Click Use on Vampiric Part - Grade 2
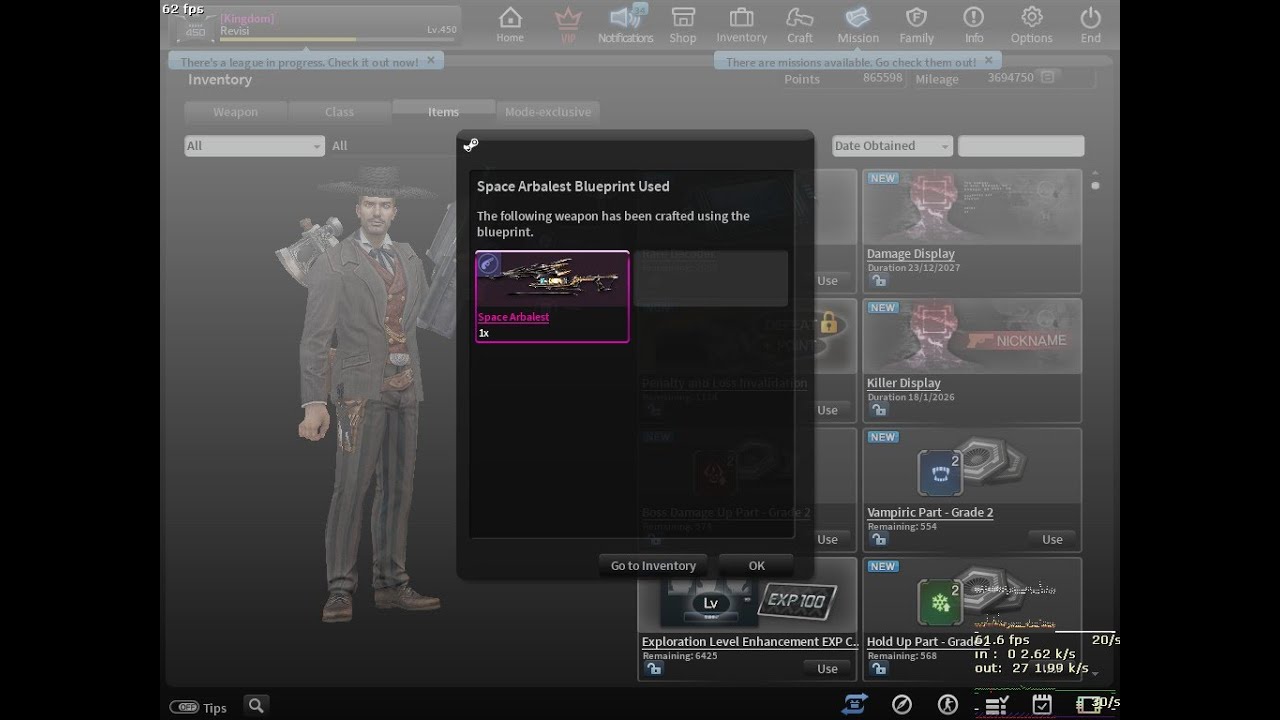 click(1052, 539)
